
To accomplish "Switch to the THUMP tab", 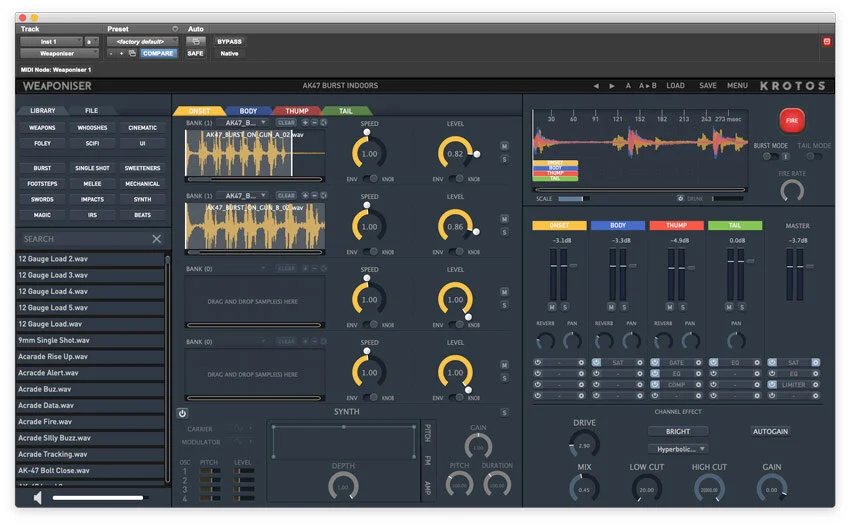I will click(297, 111).
